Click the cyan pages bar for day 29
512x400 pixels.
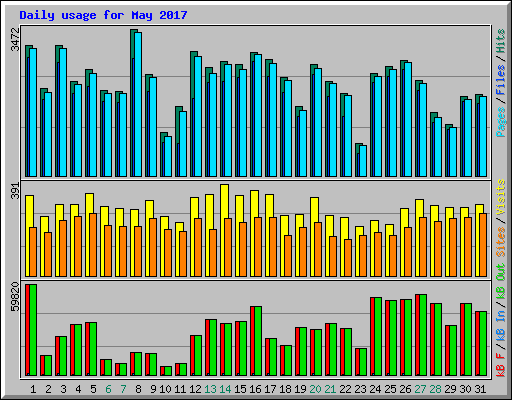(x=453, y=152)
